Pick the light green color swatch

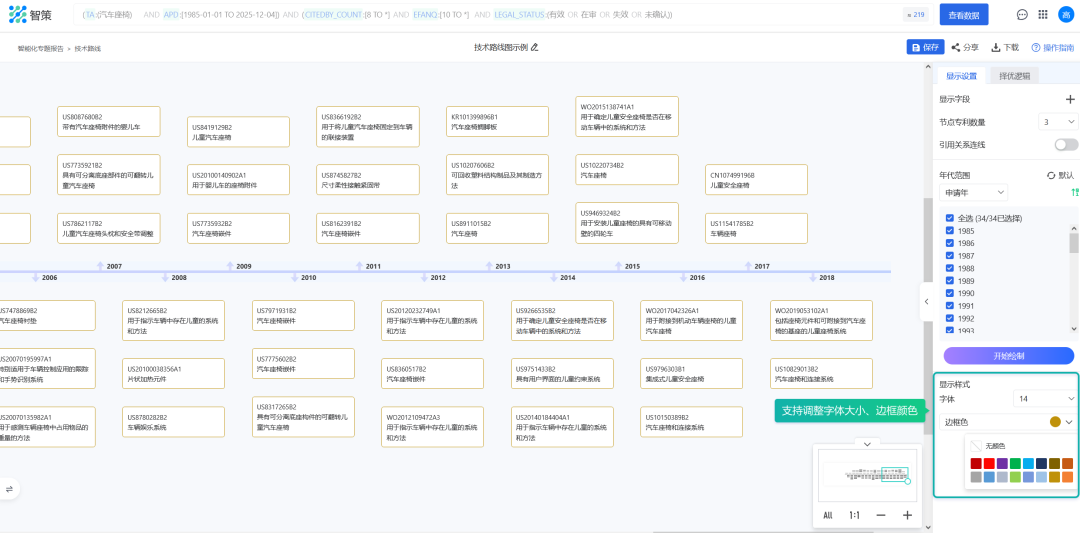pos(1015,477)
